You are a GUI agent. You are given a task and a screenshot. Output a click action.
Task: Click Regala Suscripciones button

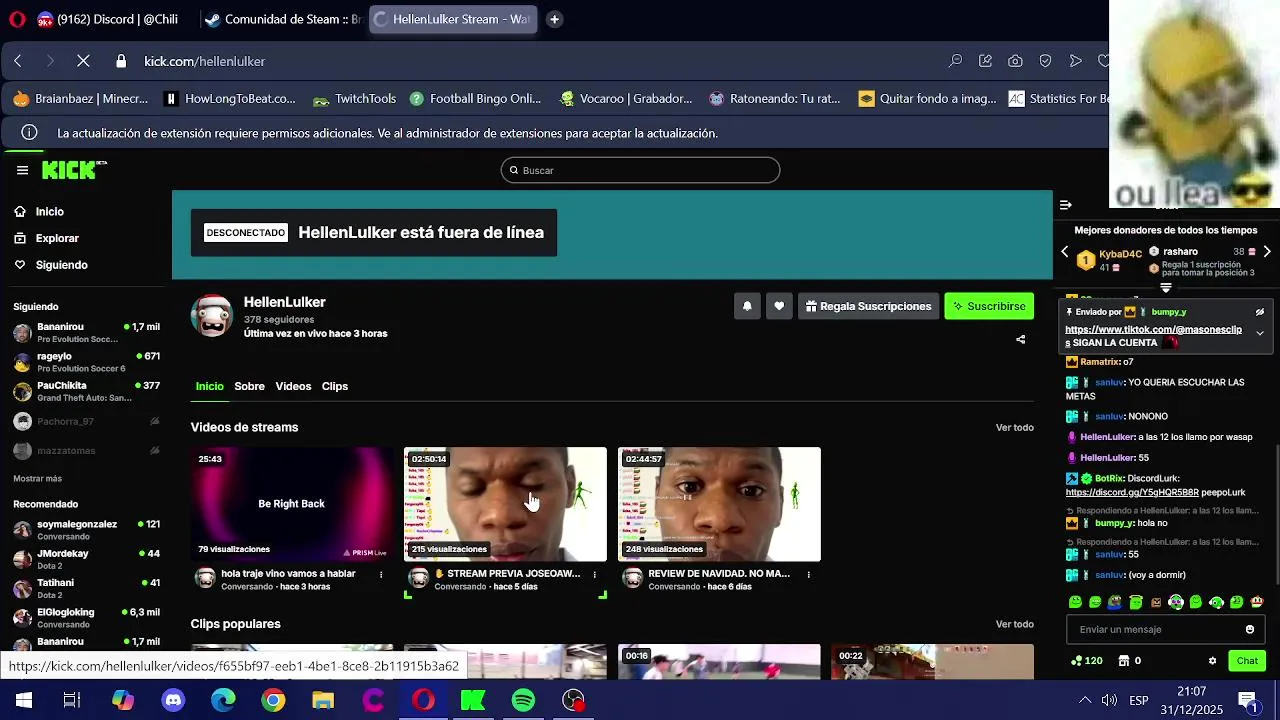[868, 307]
